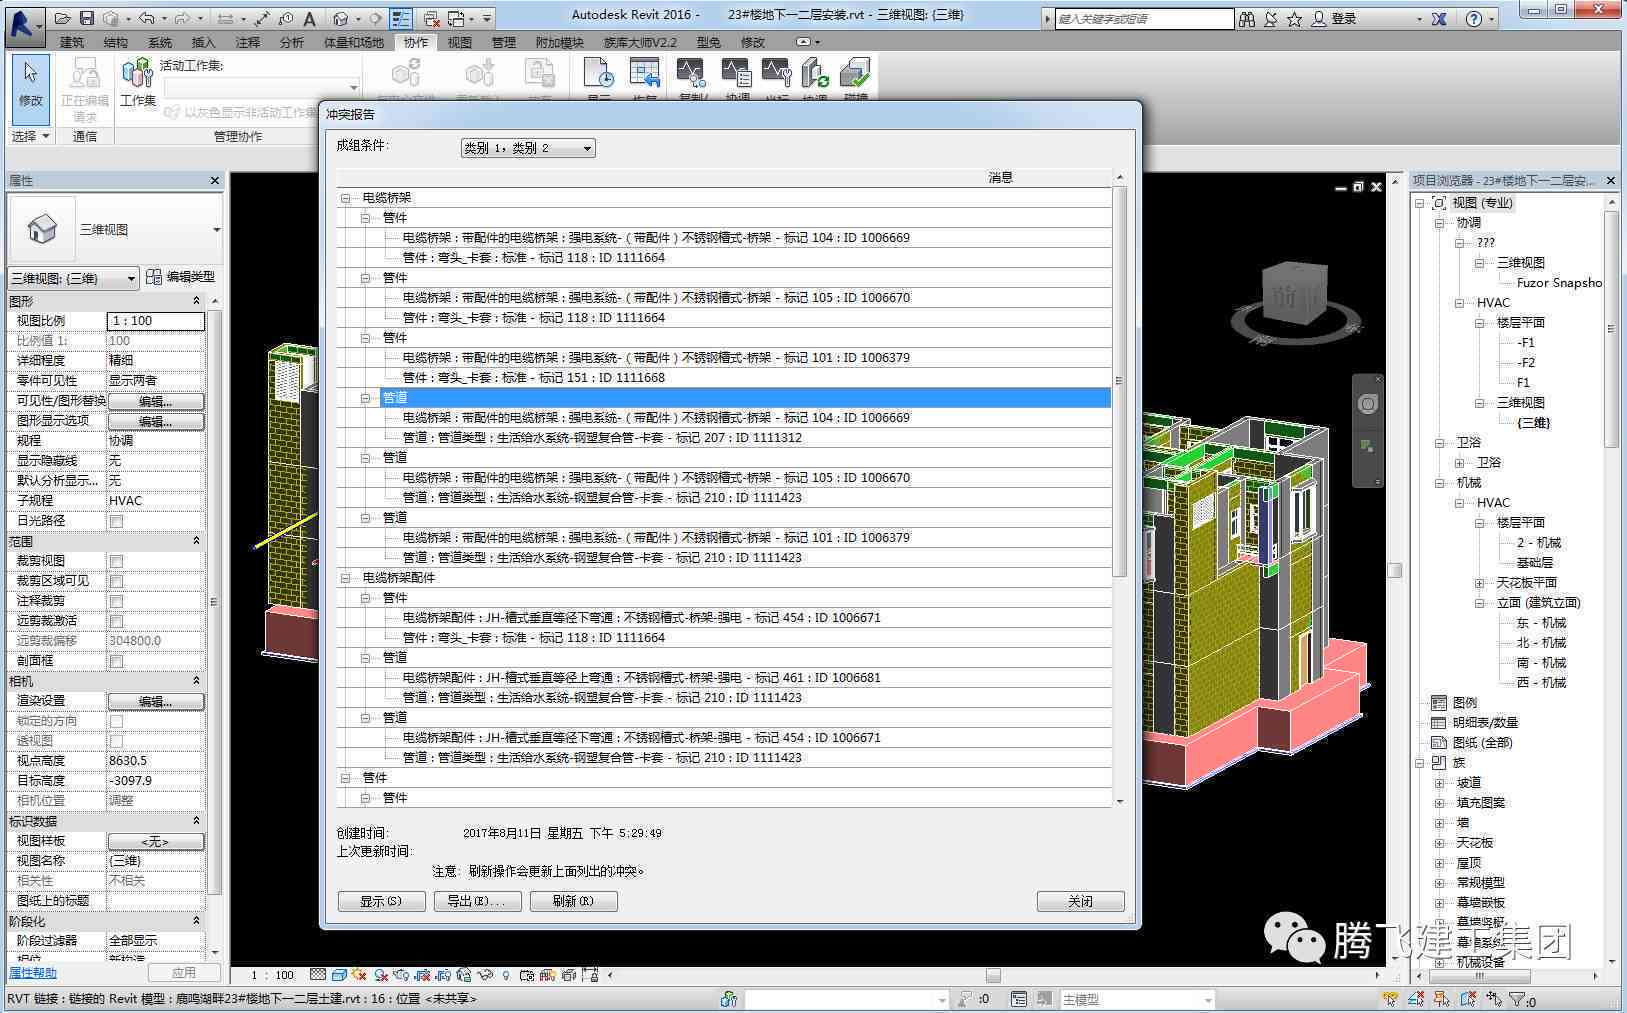Collapse the 电缆桥架配件 node in conflict report
The height and width of the screenshot is (1013, 1627).
point(345,578)
